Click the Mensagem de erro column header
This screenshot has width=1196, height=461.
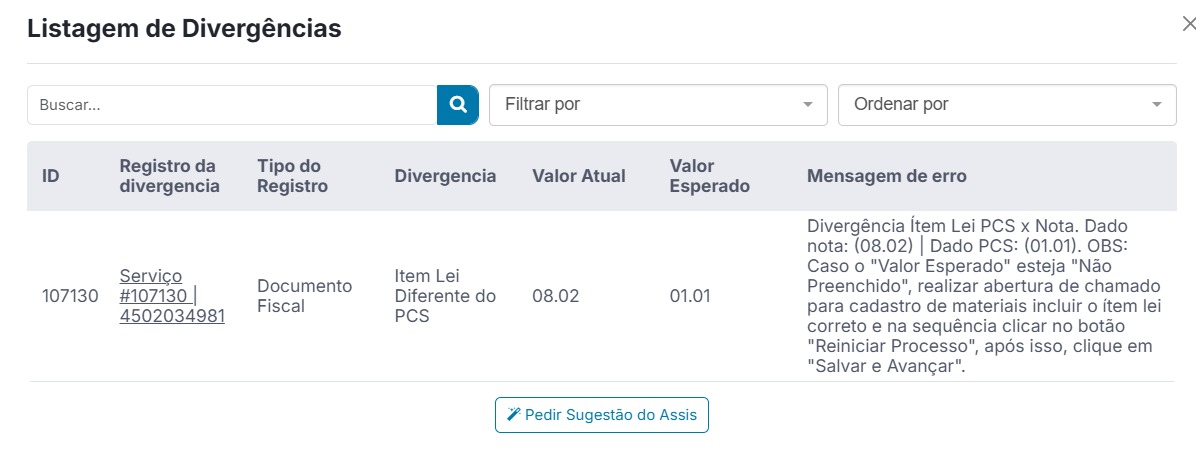tap(887, 176)
